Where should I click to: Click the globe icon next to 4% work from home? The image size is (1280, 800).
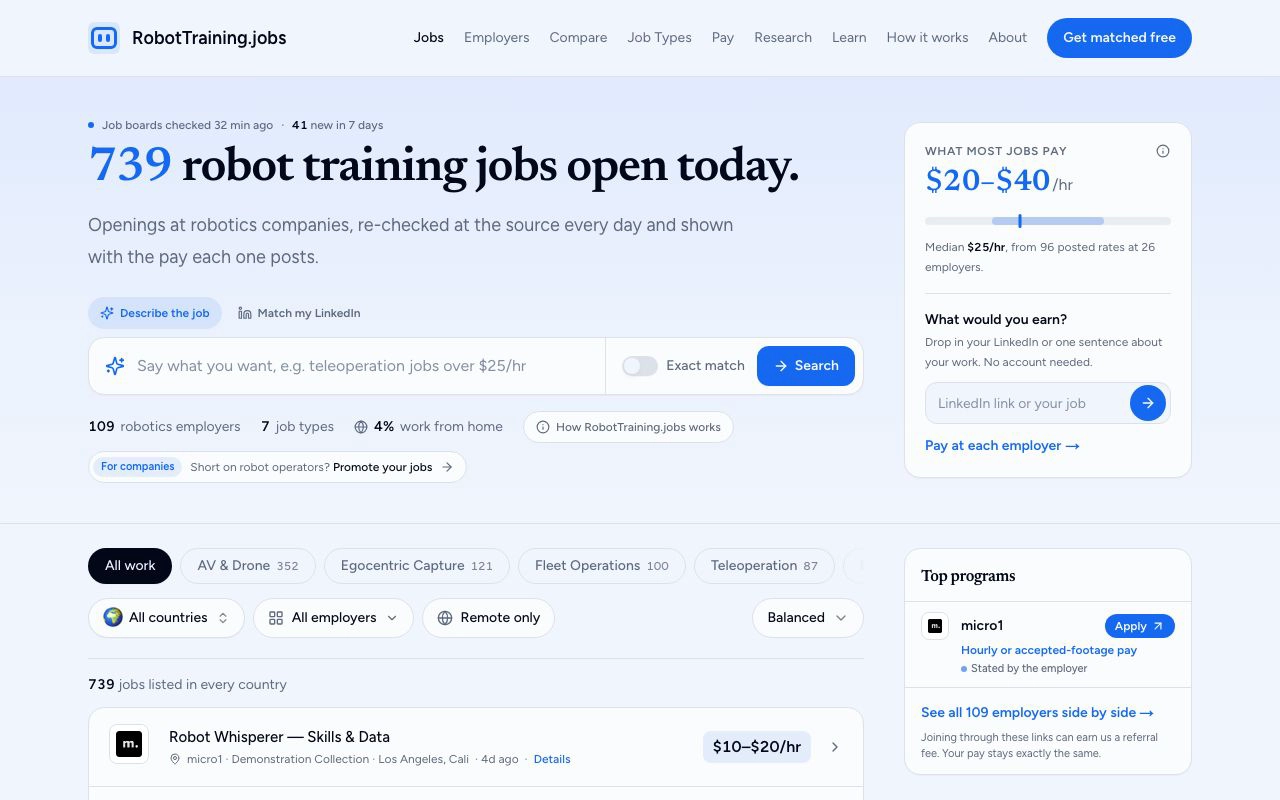pyautogui.click(x=361, y=427)
